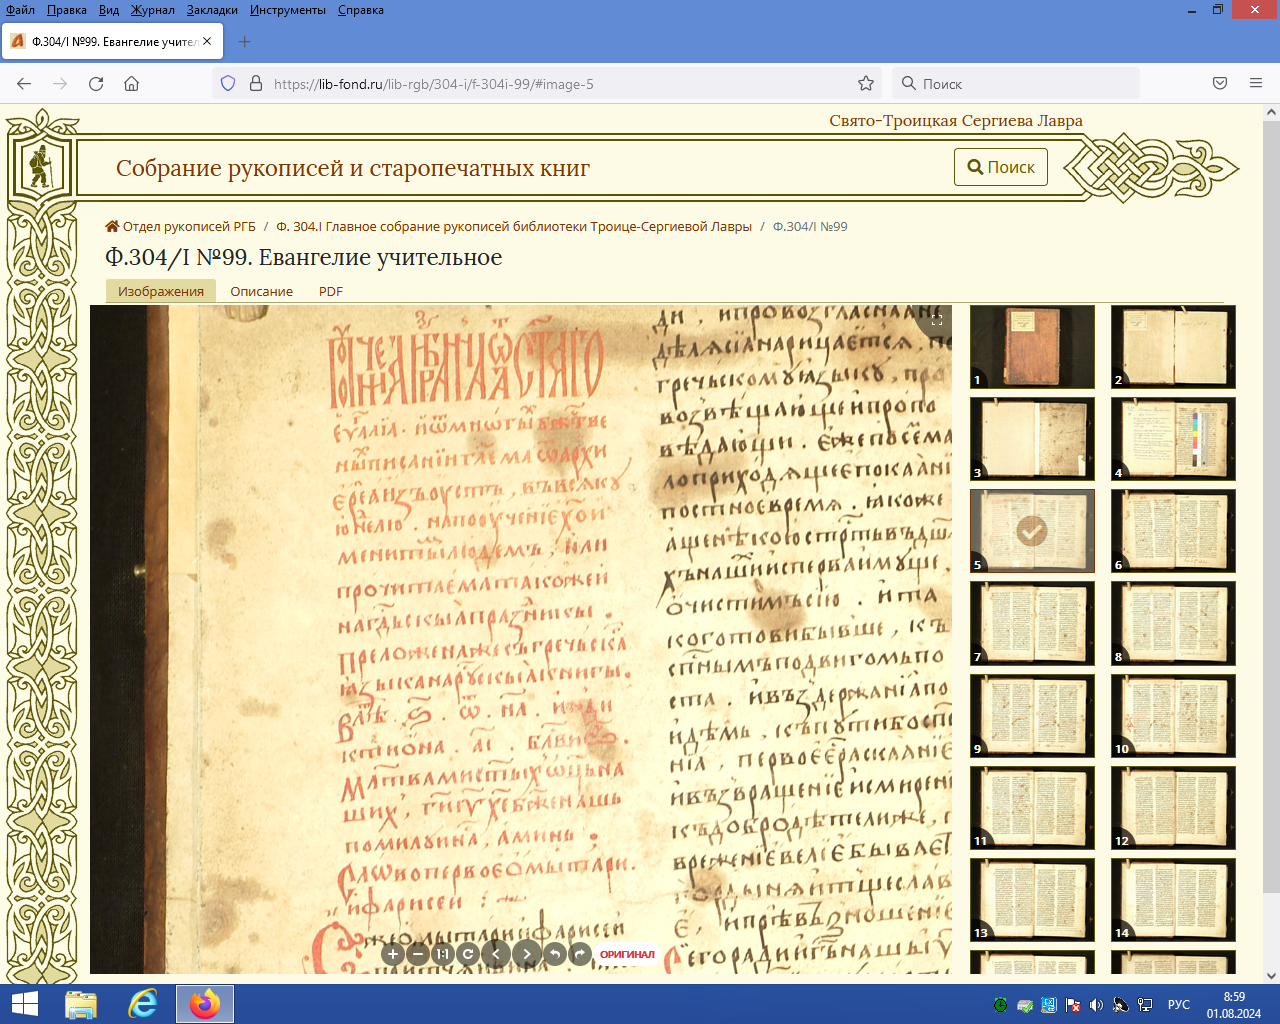The height and width of the screenshot is (1024, 1280).
Task: Go to next manuscript image
Action: pos(527,954)
